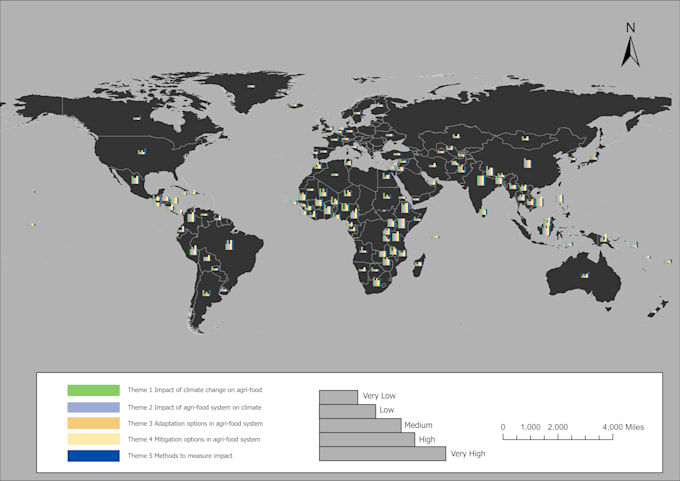This screenshot has width=680, height=481.
Task: Click the bar chart over Canada
Action: click(x=137, y=118)
